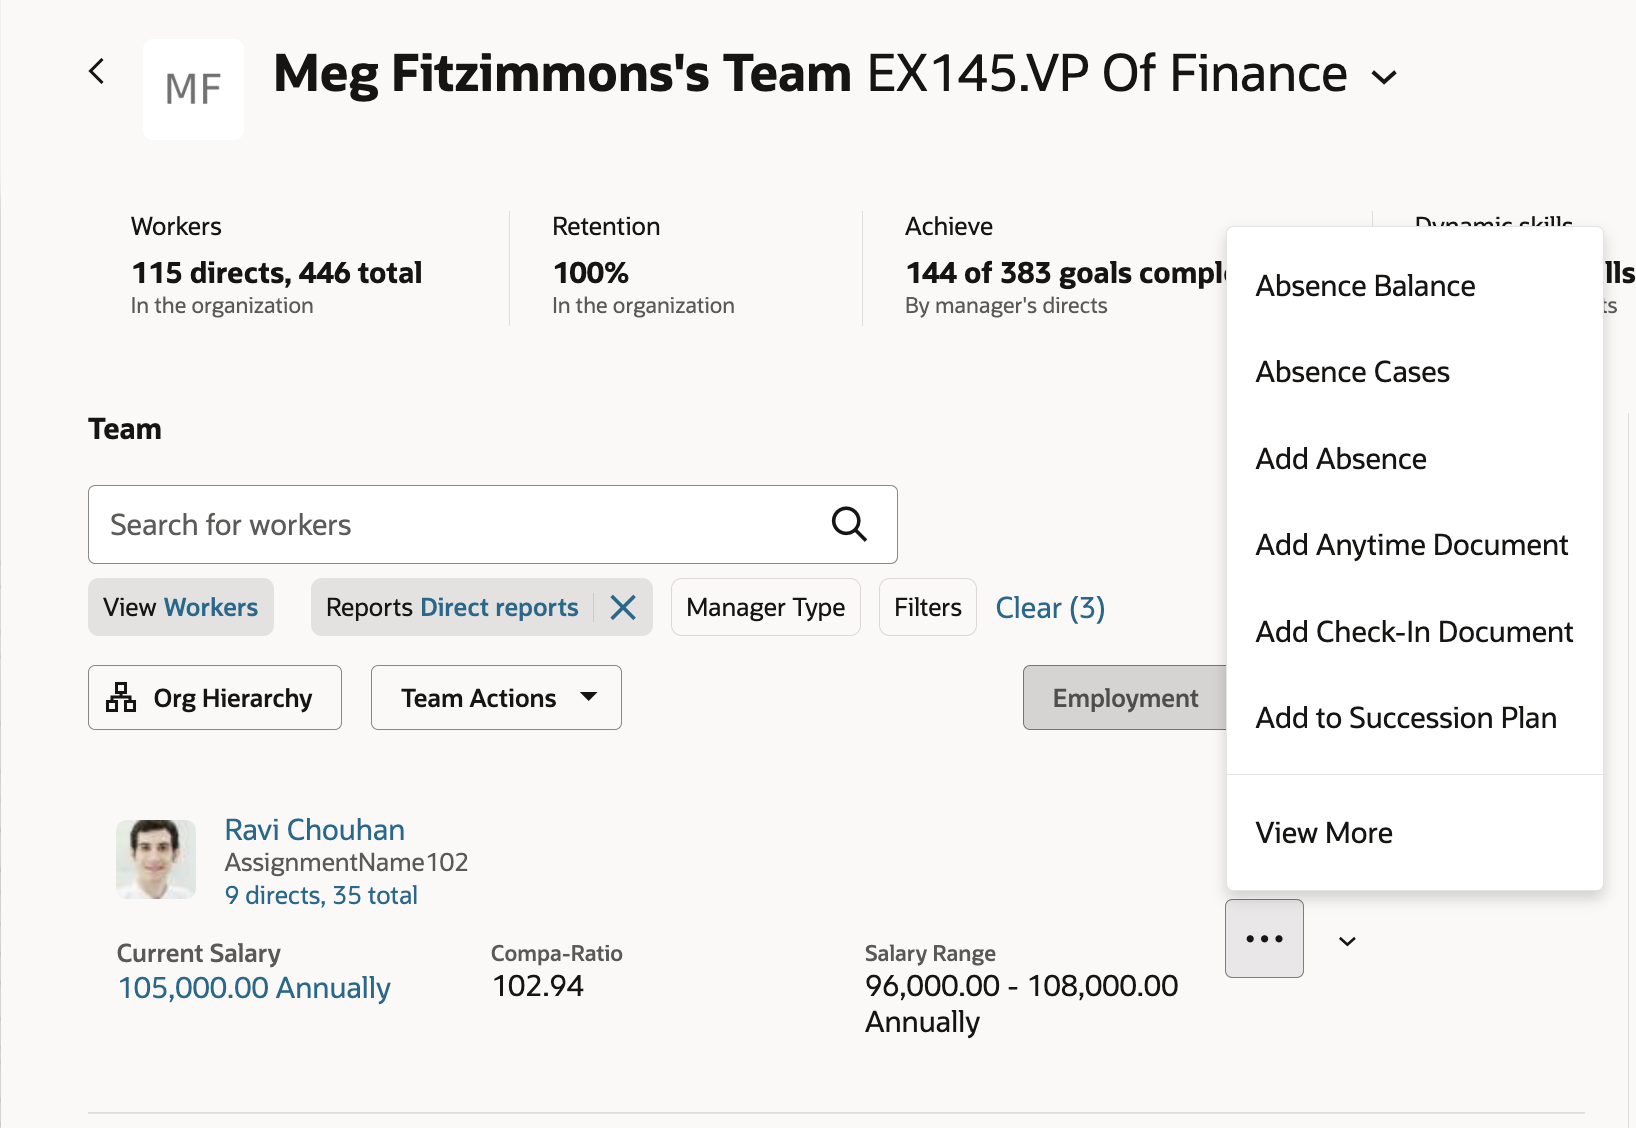Open the Filters chip
This screenshot has width=1636, height=1128.
[927, 607]
